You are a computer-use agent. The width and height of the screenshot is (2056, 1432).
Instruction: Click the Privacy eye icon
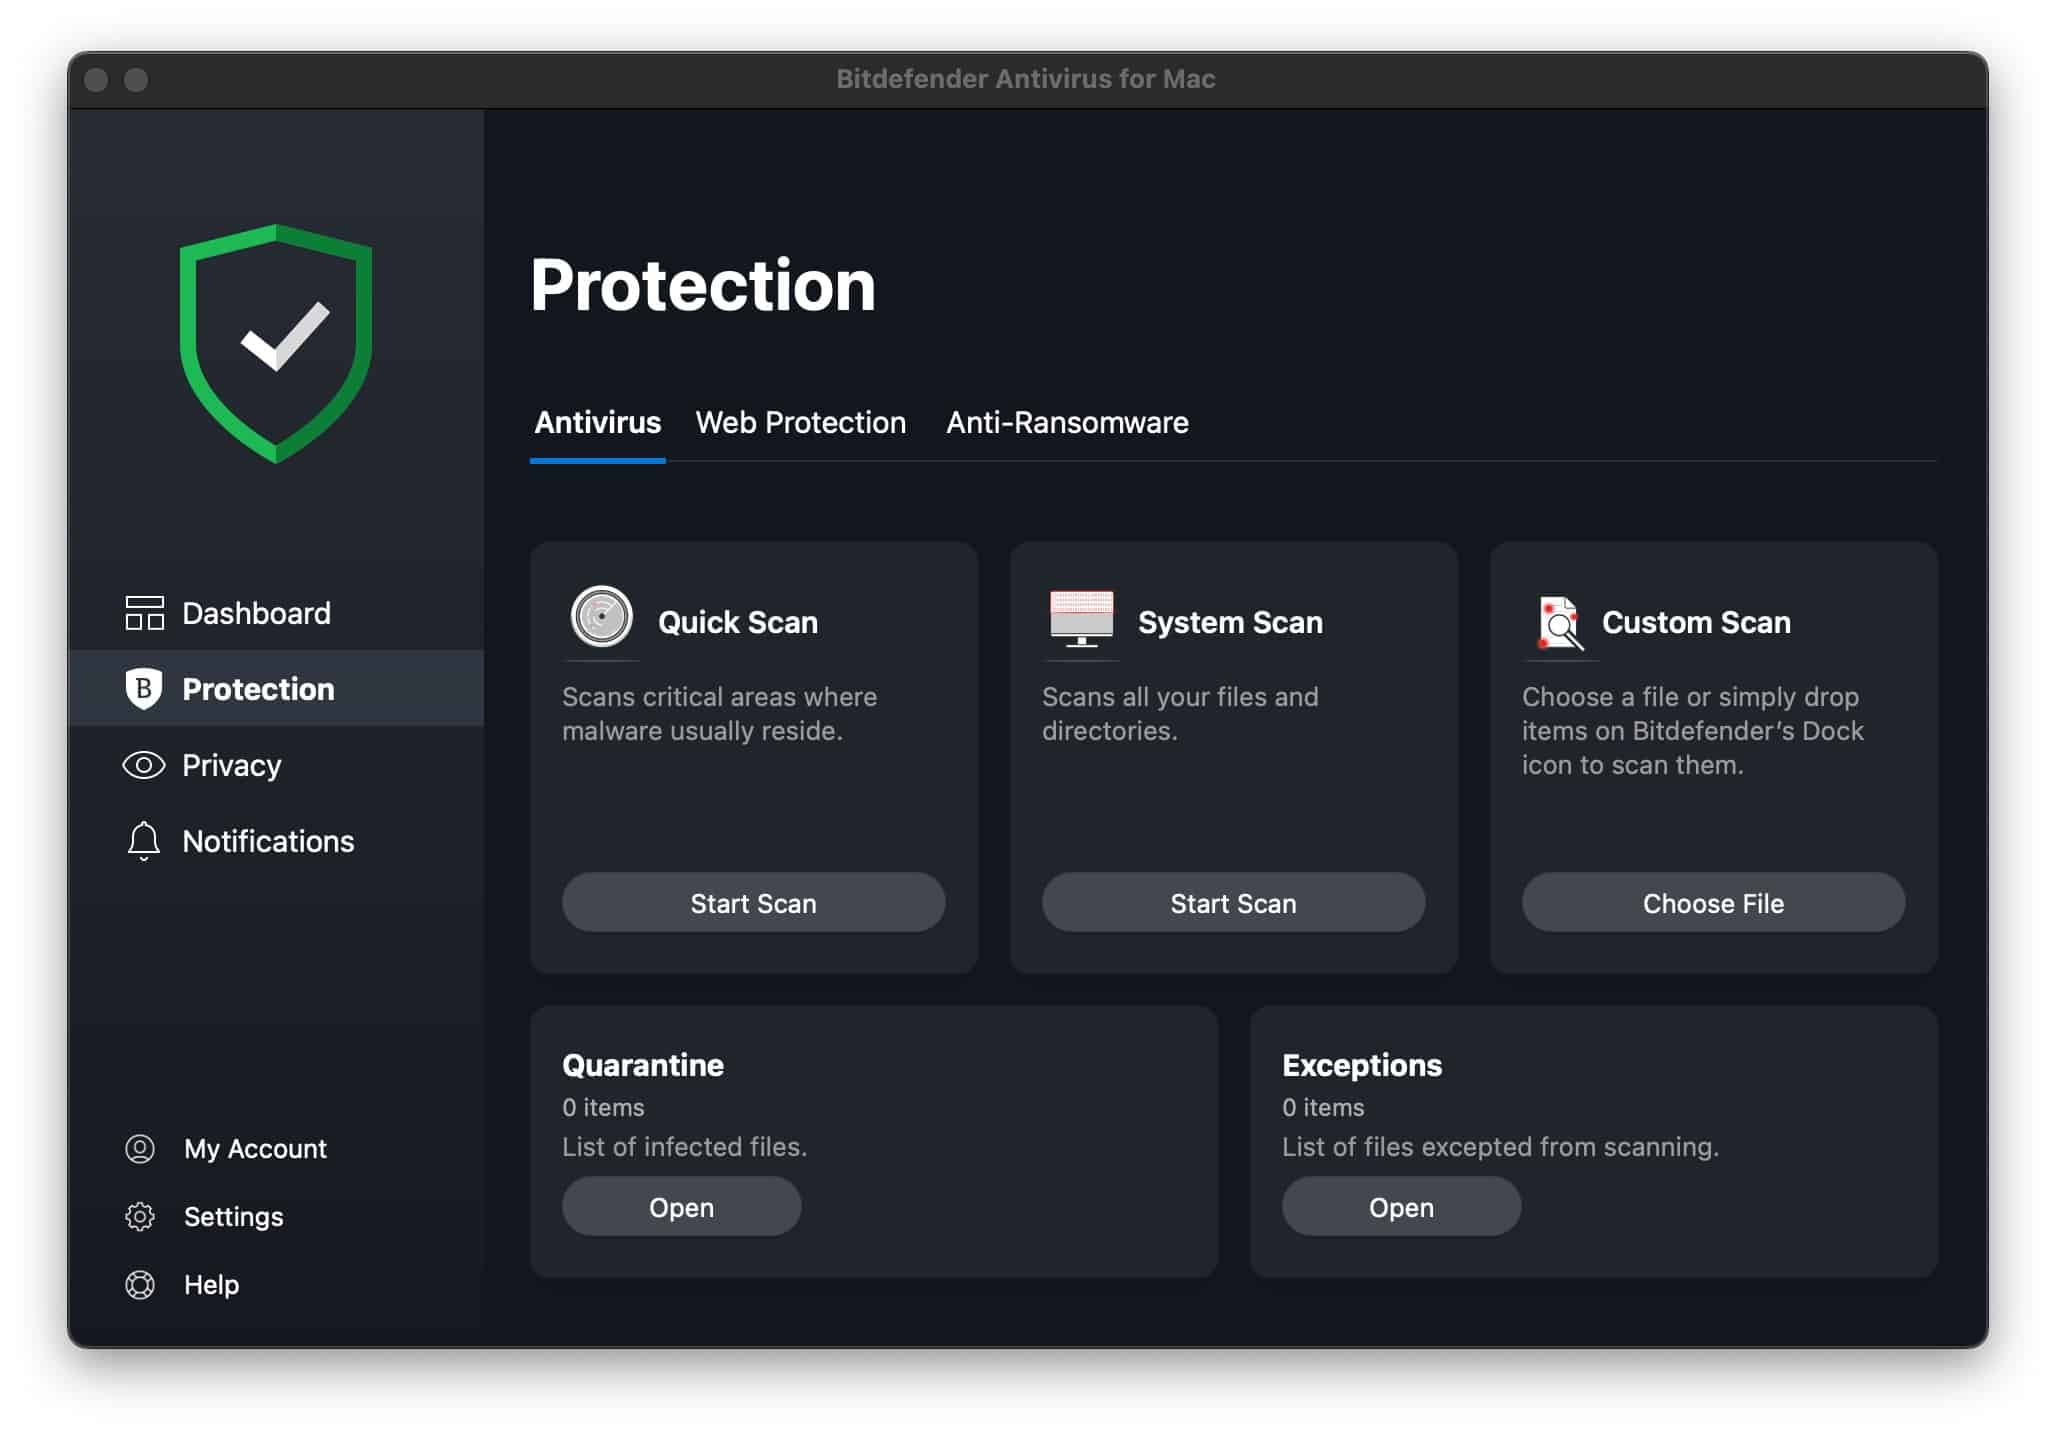144,765
